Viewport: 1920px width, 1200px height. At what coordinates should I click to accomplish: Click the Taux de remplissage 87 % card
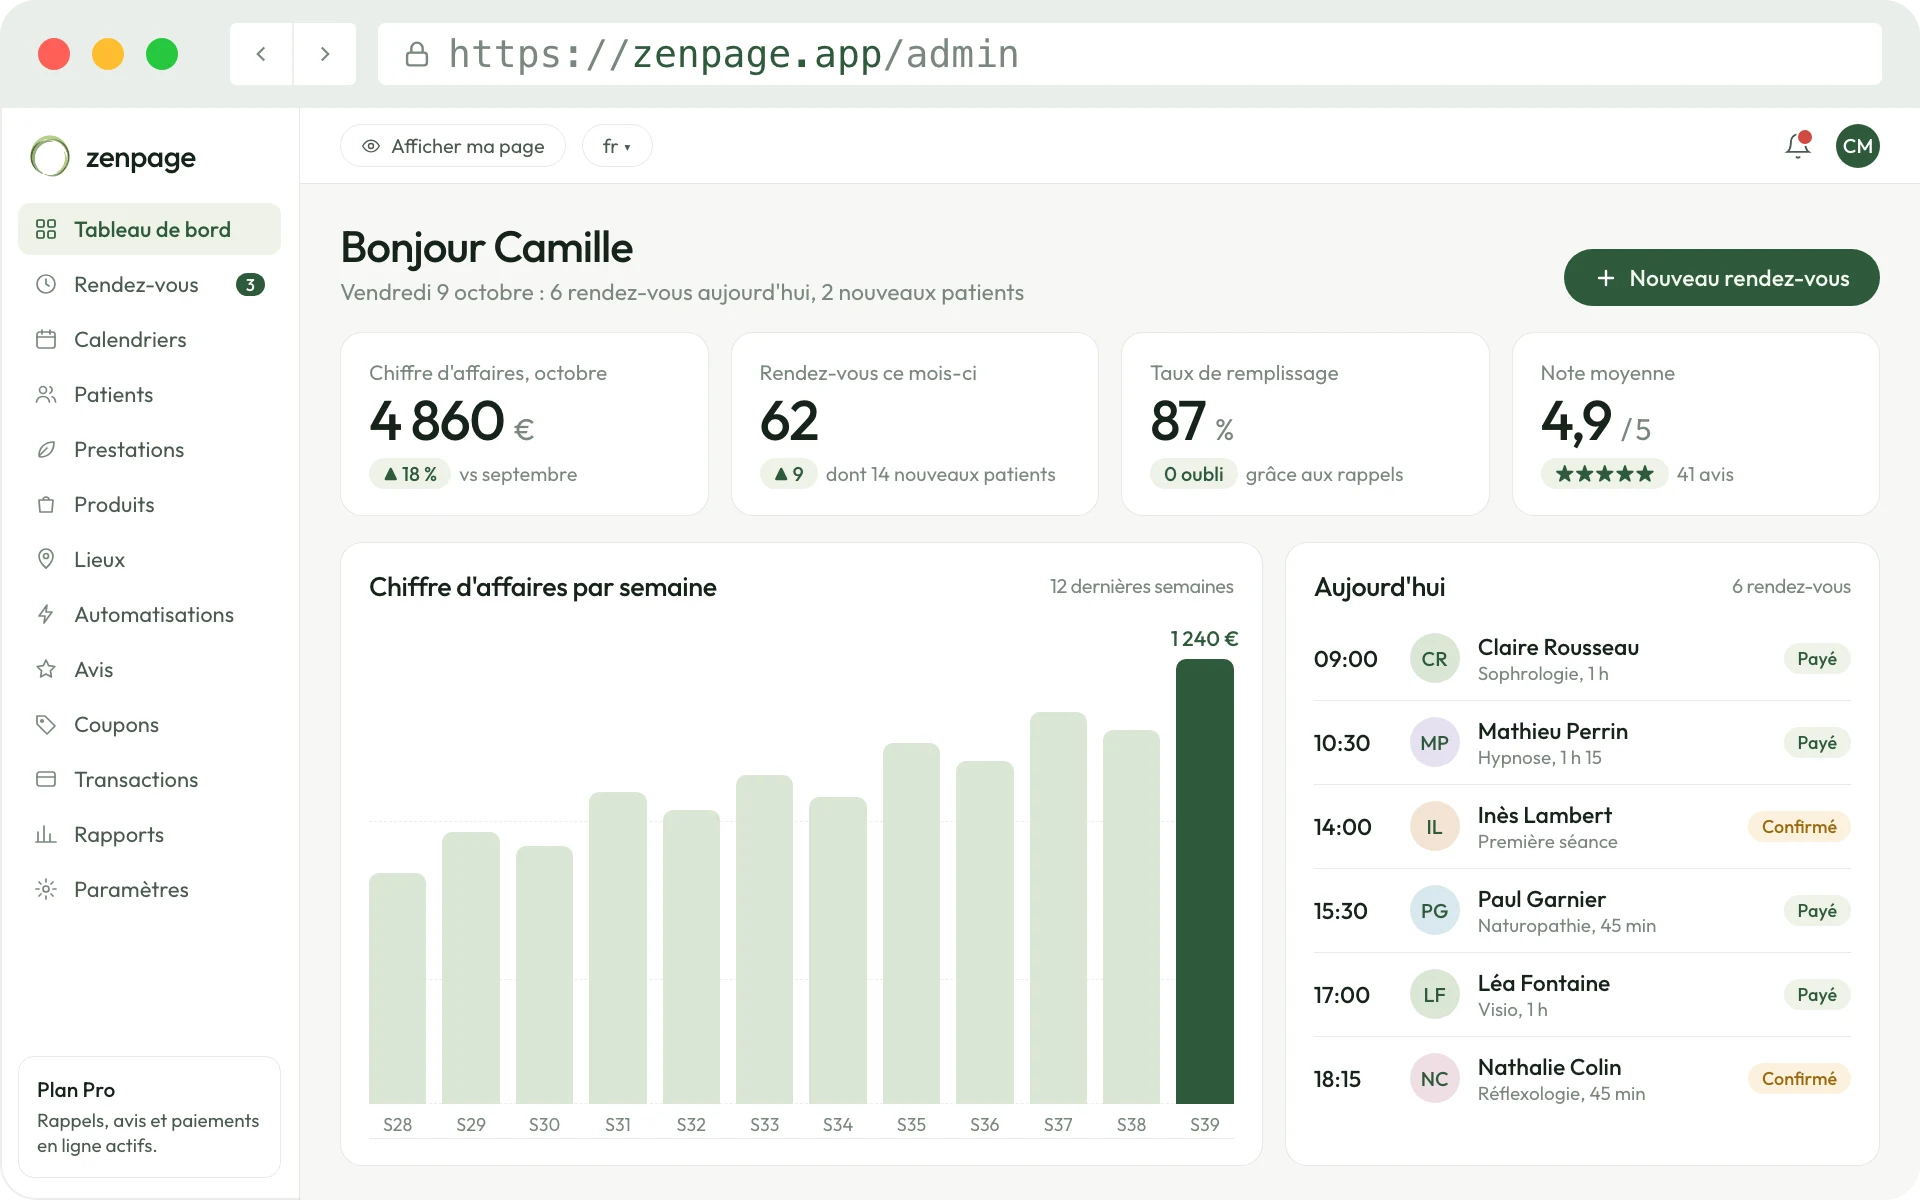[x=1305, y=424]
